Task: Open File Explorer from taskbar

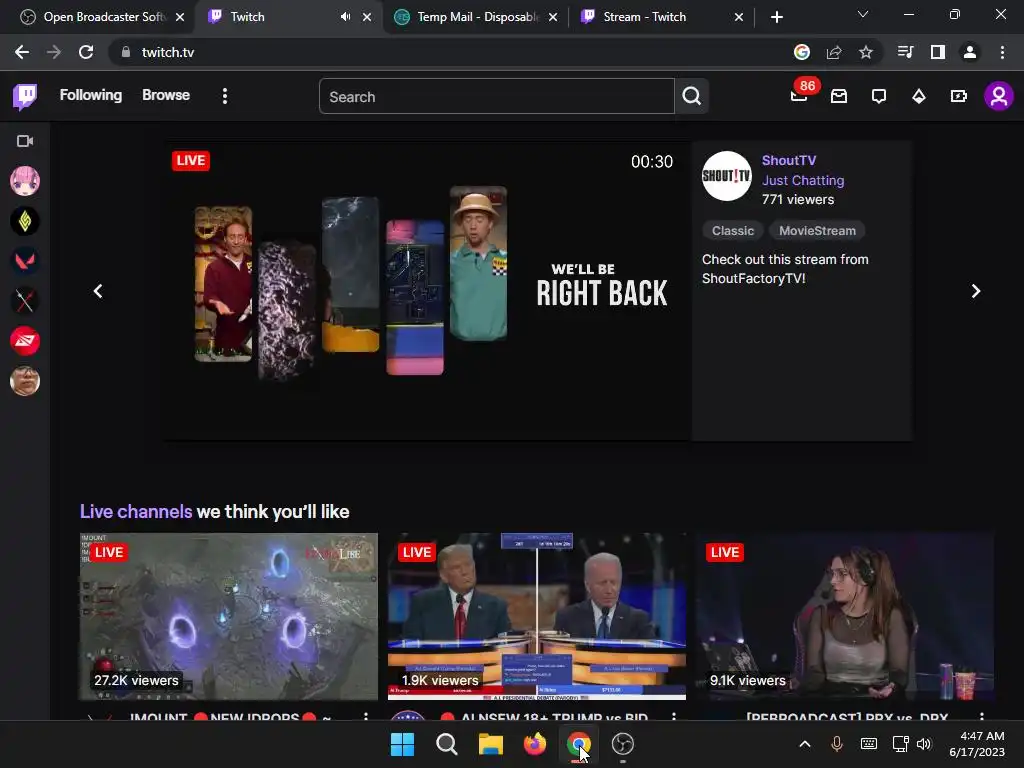Action: coord(490,744)
